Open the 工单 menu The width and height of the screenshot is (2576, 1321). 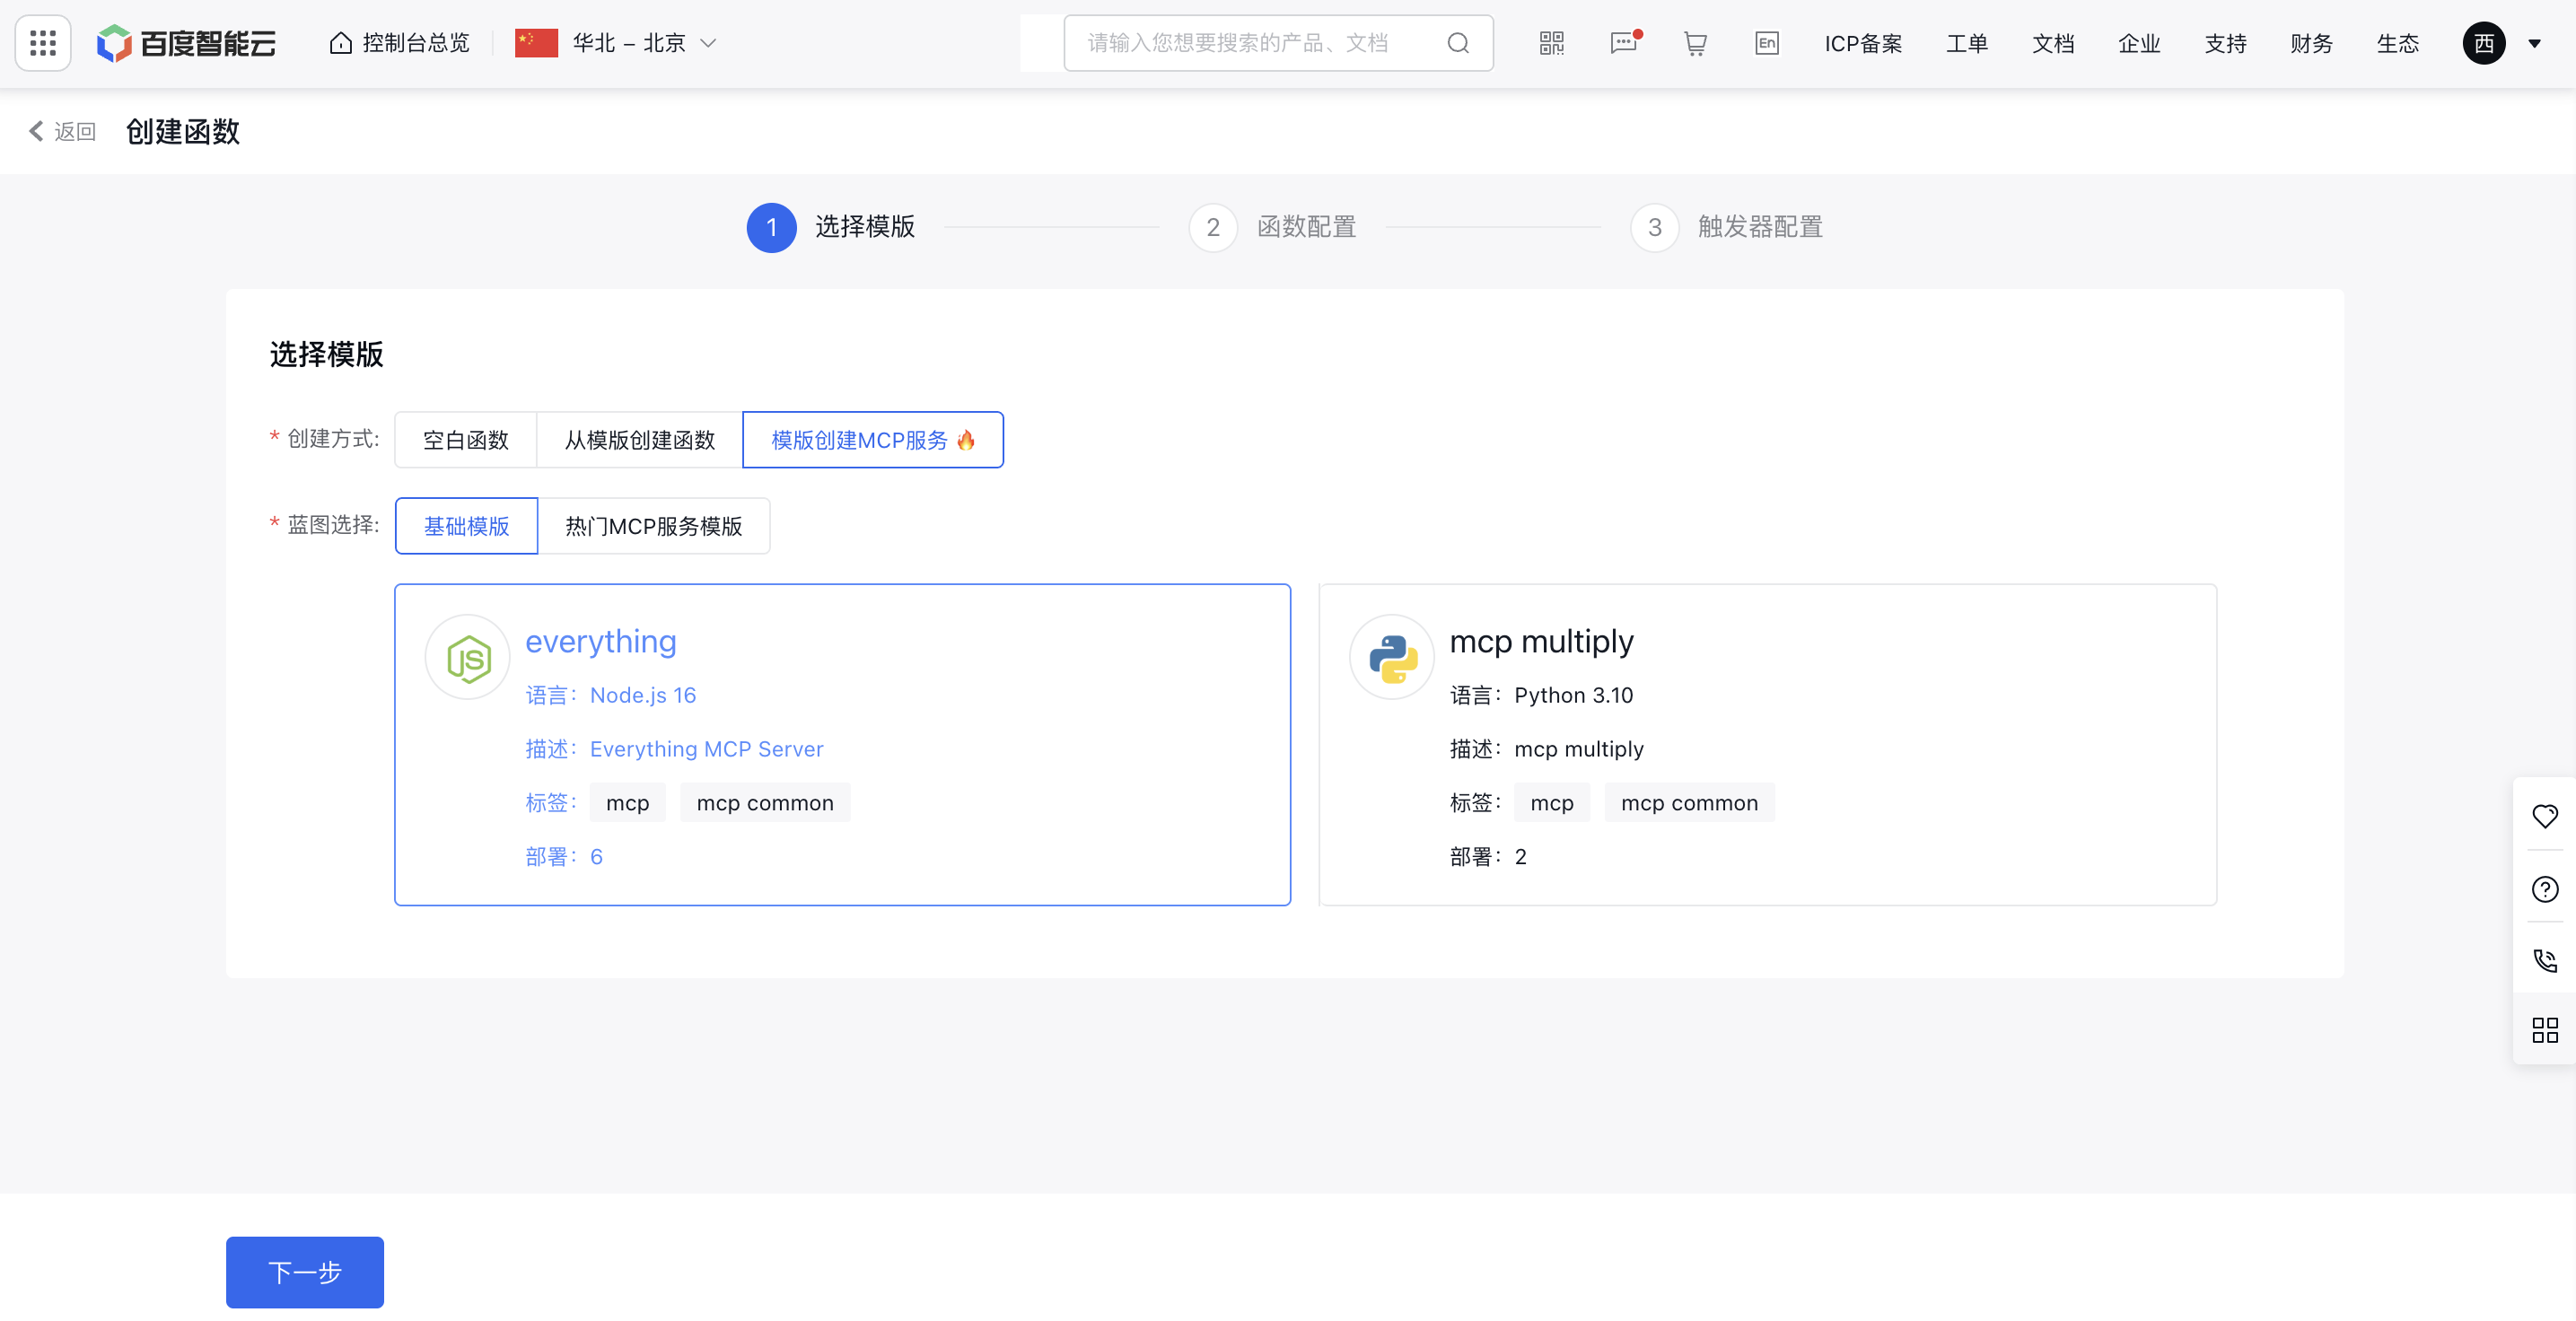tap(1967, 43)
